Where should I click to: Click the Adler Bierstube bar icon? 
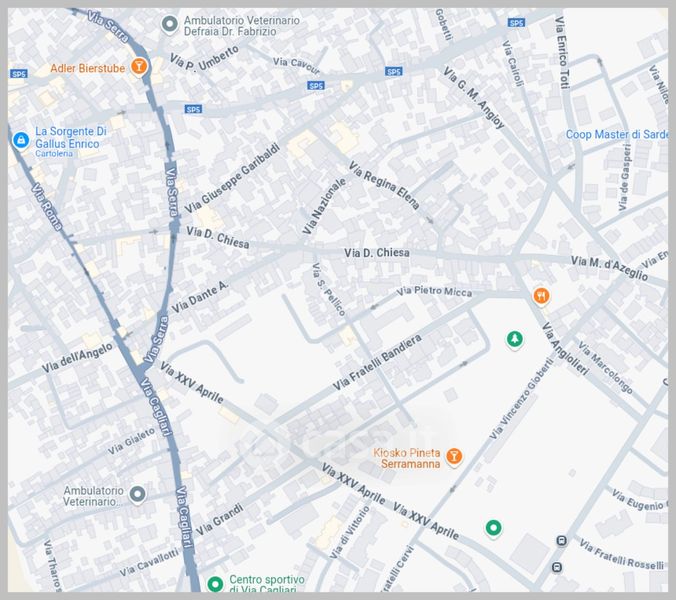coord(141,68)
